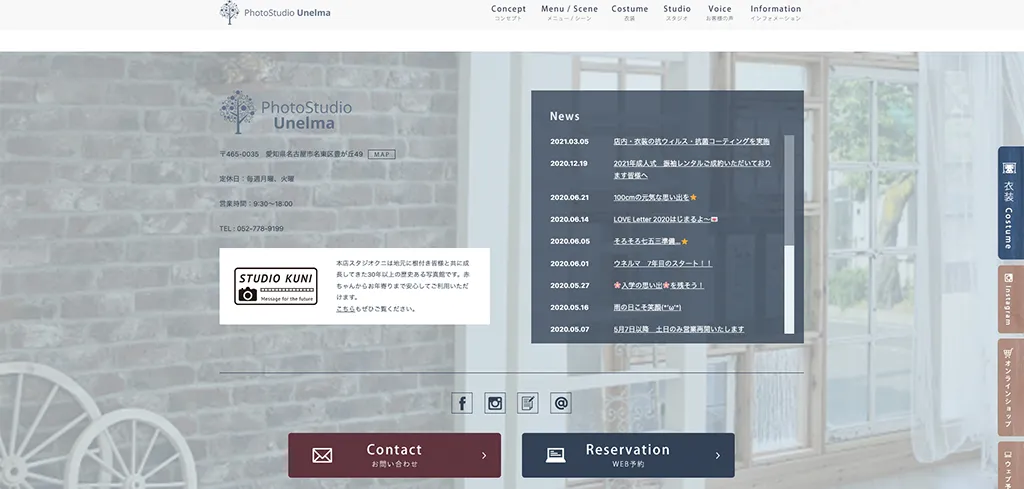The image size is (1024, 489).
Task: Open the online shop side tab
Action: tap(1010, 387)
